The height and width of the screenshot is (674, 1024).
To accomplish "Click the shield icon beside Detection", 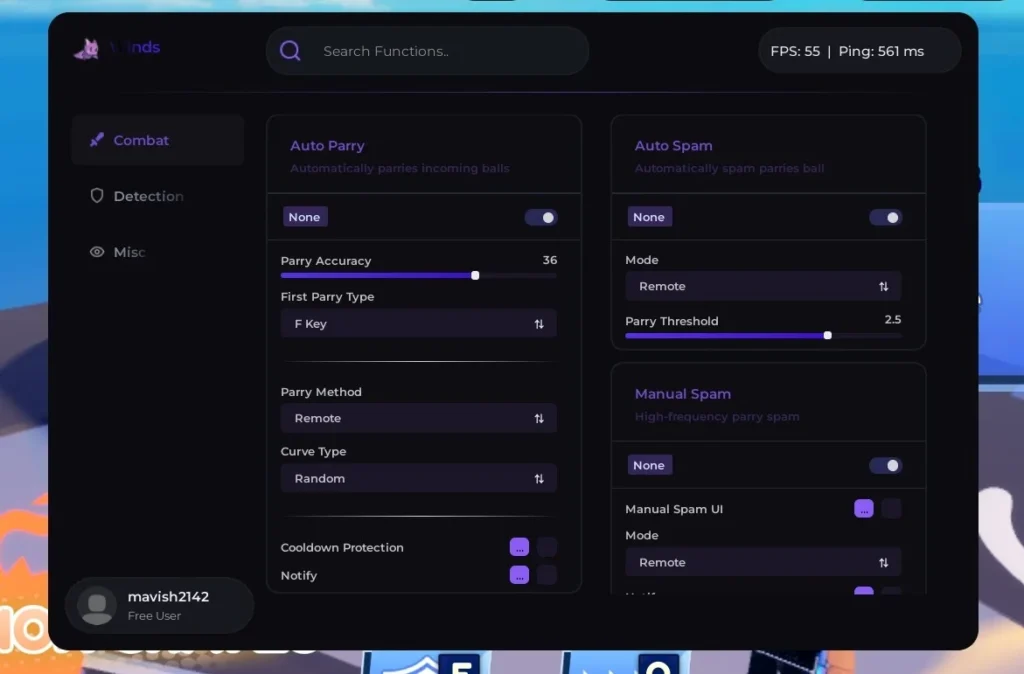I will (x=97, y=196).
